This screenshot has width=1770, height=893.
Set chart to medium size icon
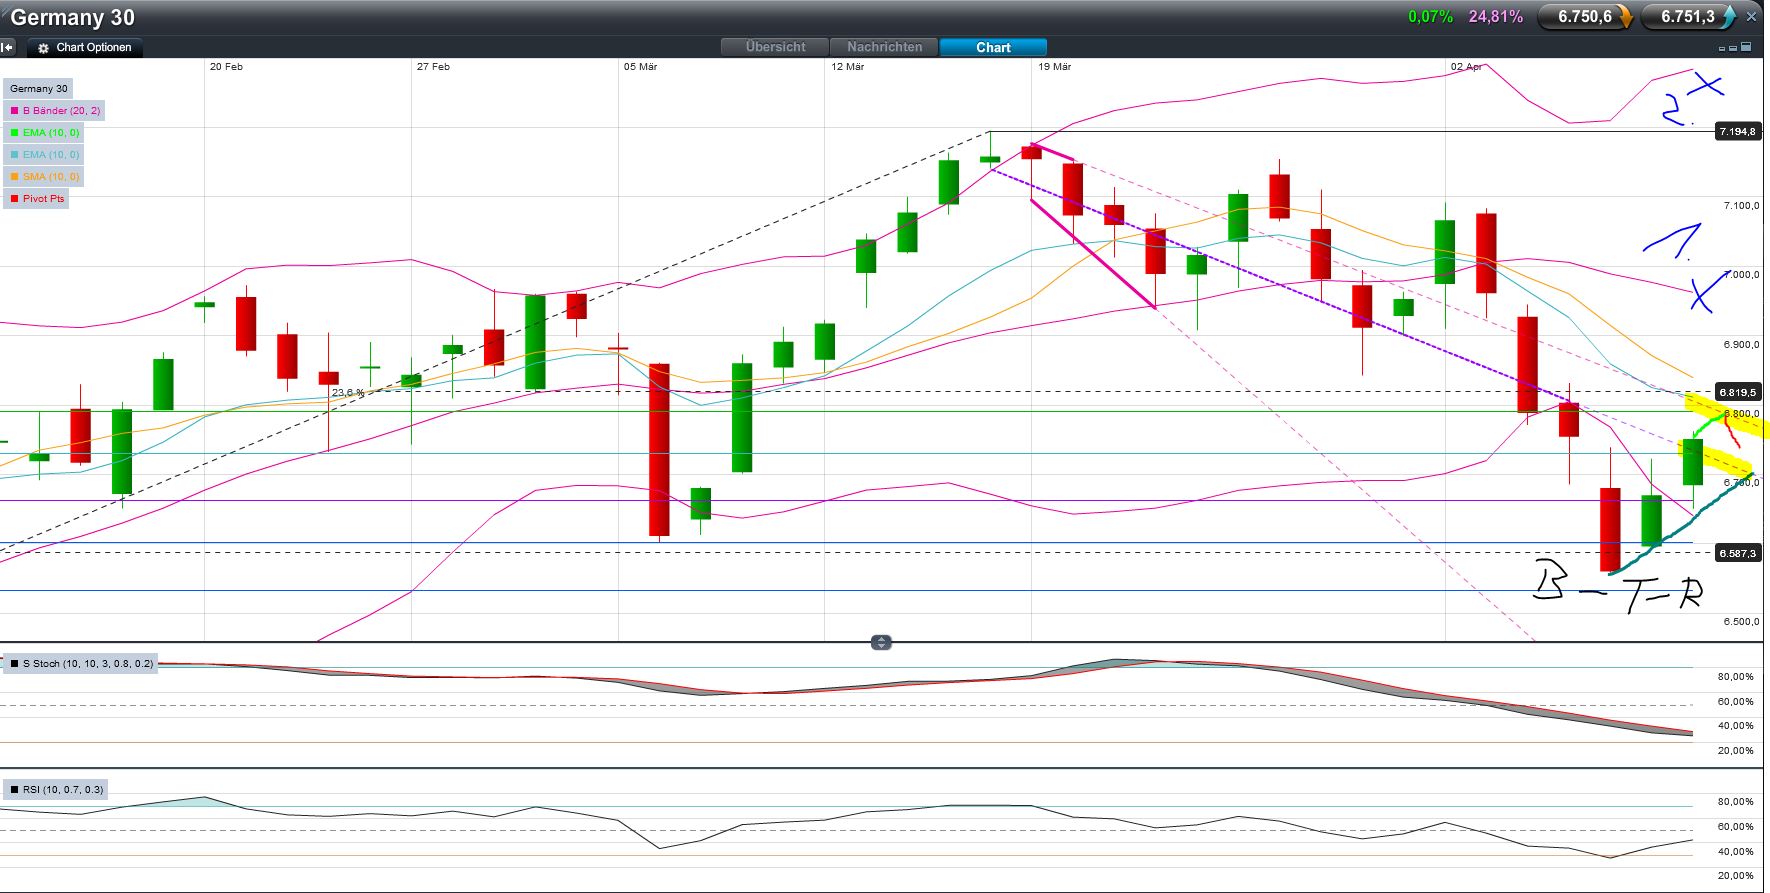tap(1734, 47)
